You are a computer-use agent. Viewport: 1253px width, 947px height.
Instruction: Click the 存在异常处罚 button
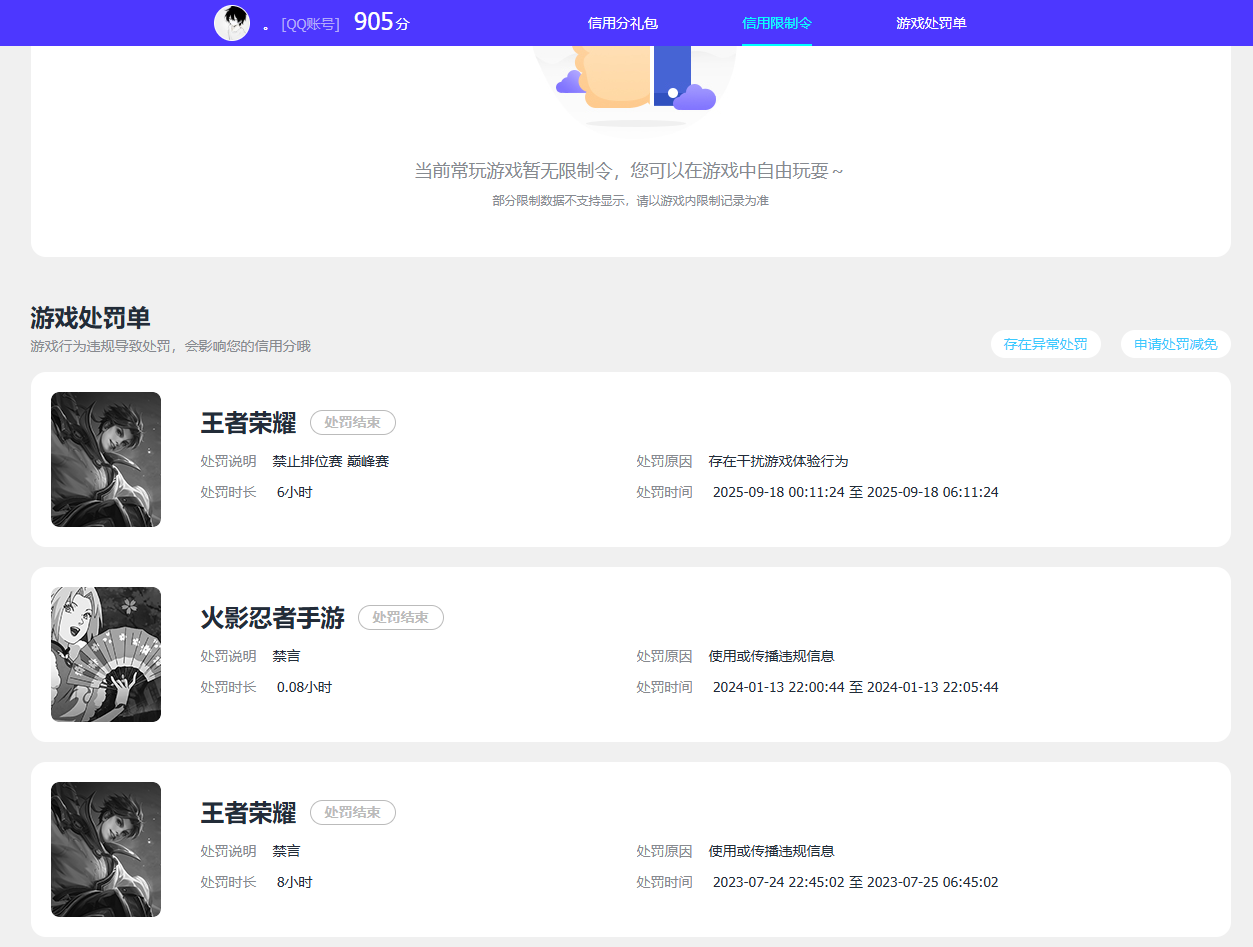click(1046, 344)
